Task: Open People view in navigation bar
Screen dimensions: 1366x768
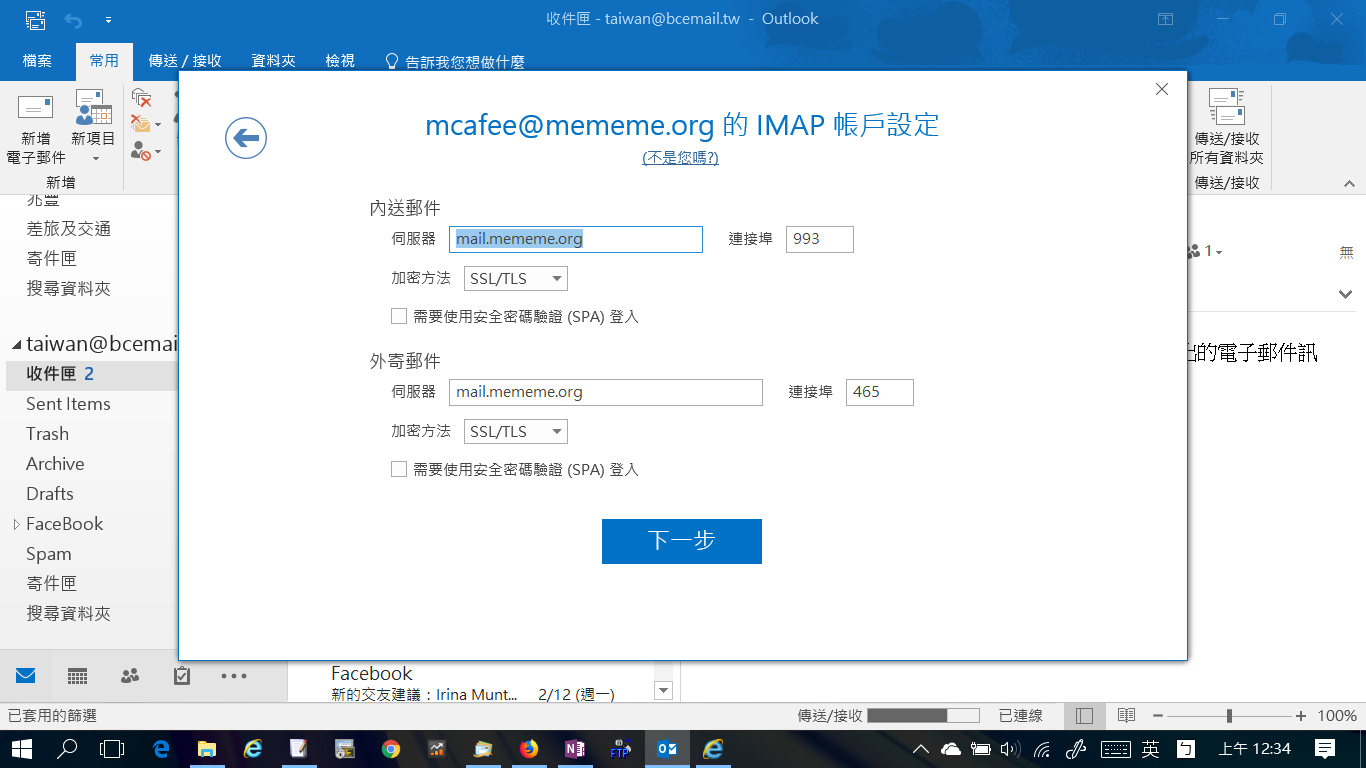Action: pyautogui.click(x=130, y=676)
